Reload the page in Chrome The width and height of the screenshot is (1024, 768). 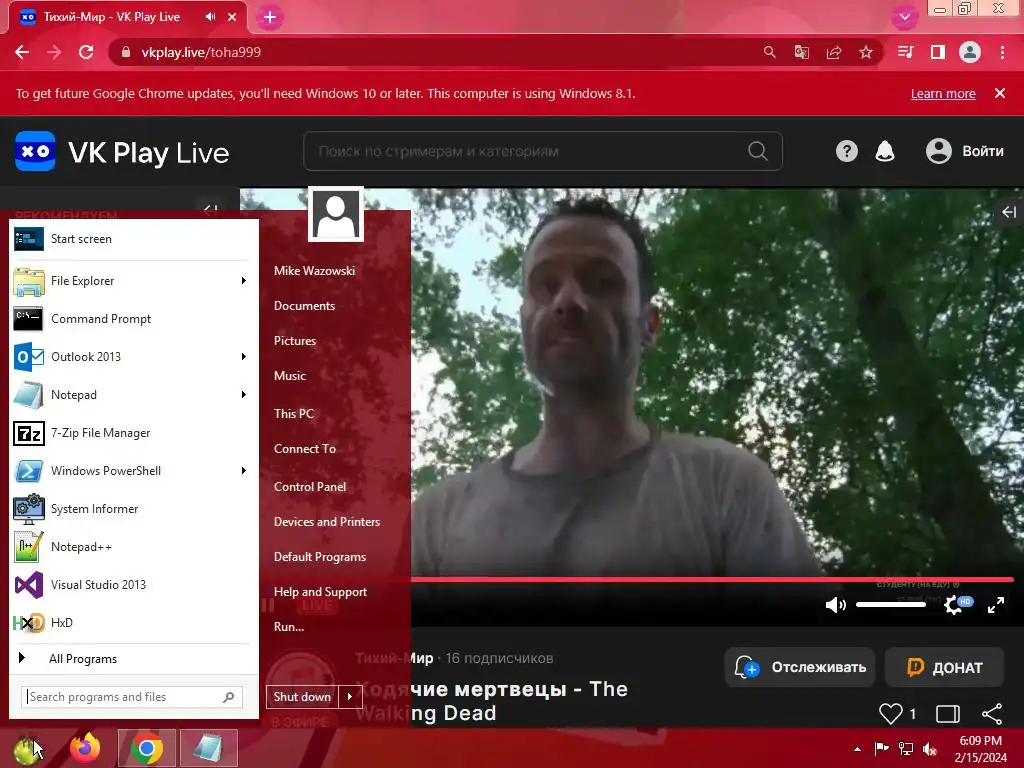(x=86, y=52)
